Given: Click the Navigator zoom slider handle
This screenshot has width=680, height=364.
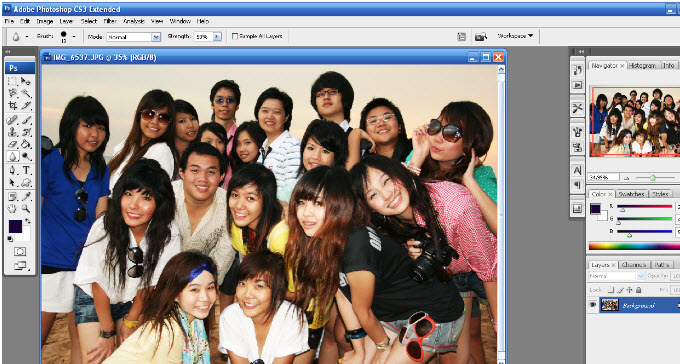Looking at the screenshot, I should coord(653,177).
